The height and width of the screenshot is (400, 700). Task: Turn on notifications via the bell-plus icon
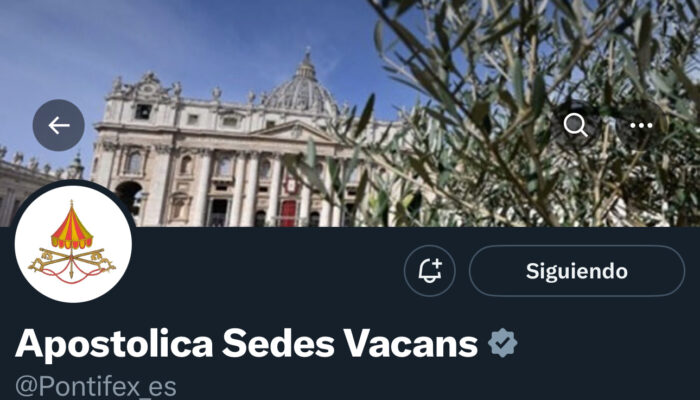pyautogui.click(x=429, y=271)
